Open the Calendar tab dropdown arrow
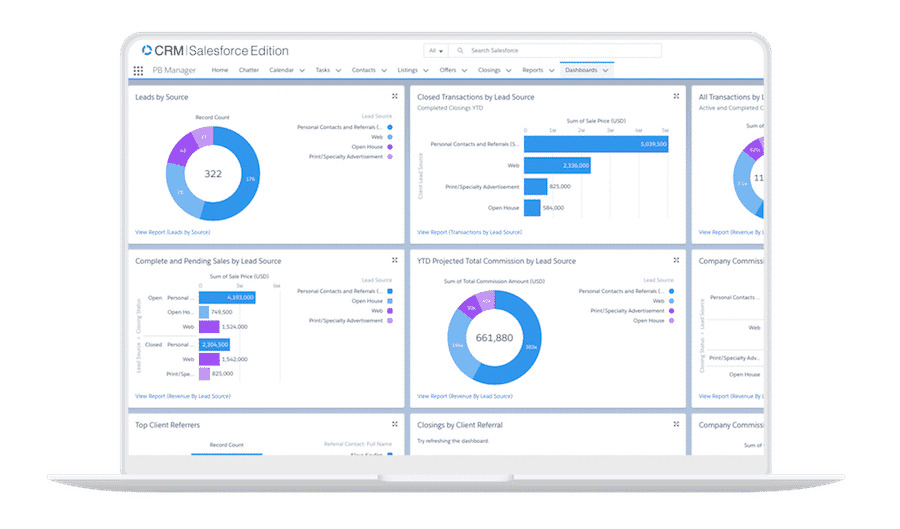 click(302, 71)
